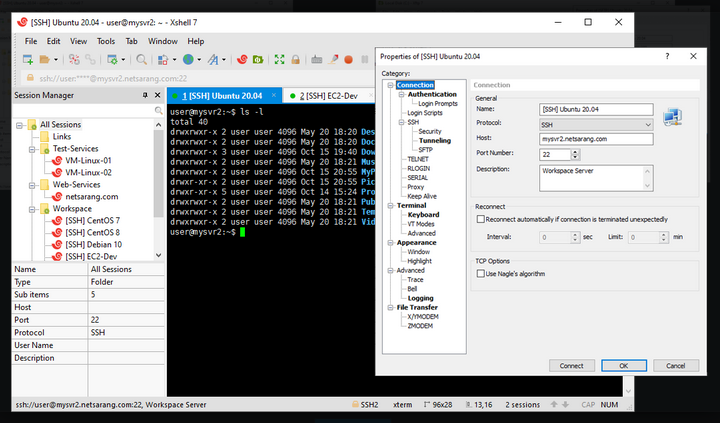This screenshot has width=720, height=423.
Task: Click into the Host input field
Action: click(x=596, y=139)
